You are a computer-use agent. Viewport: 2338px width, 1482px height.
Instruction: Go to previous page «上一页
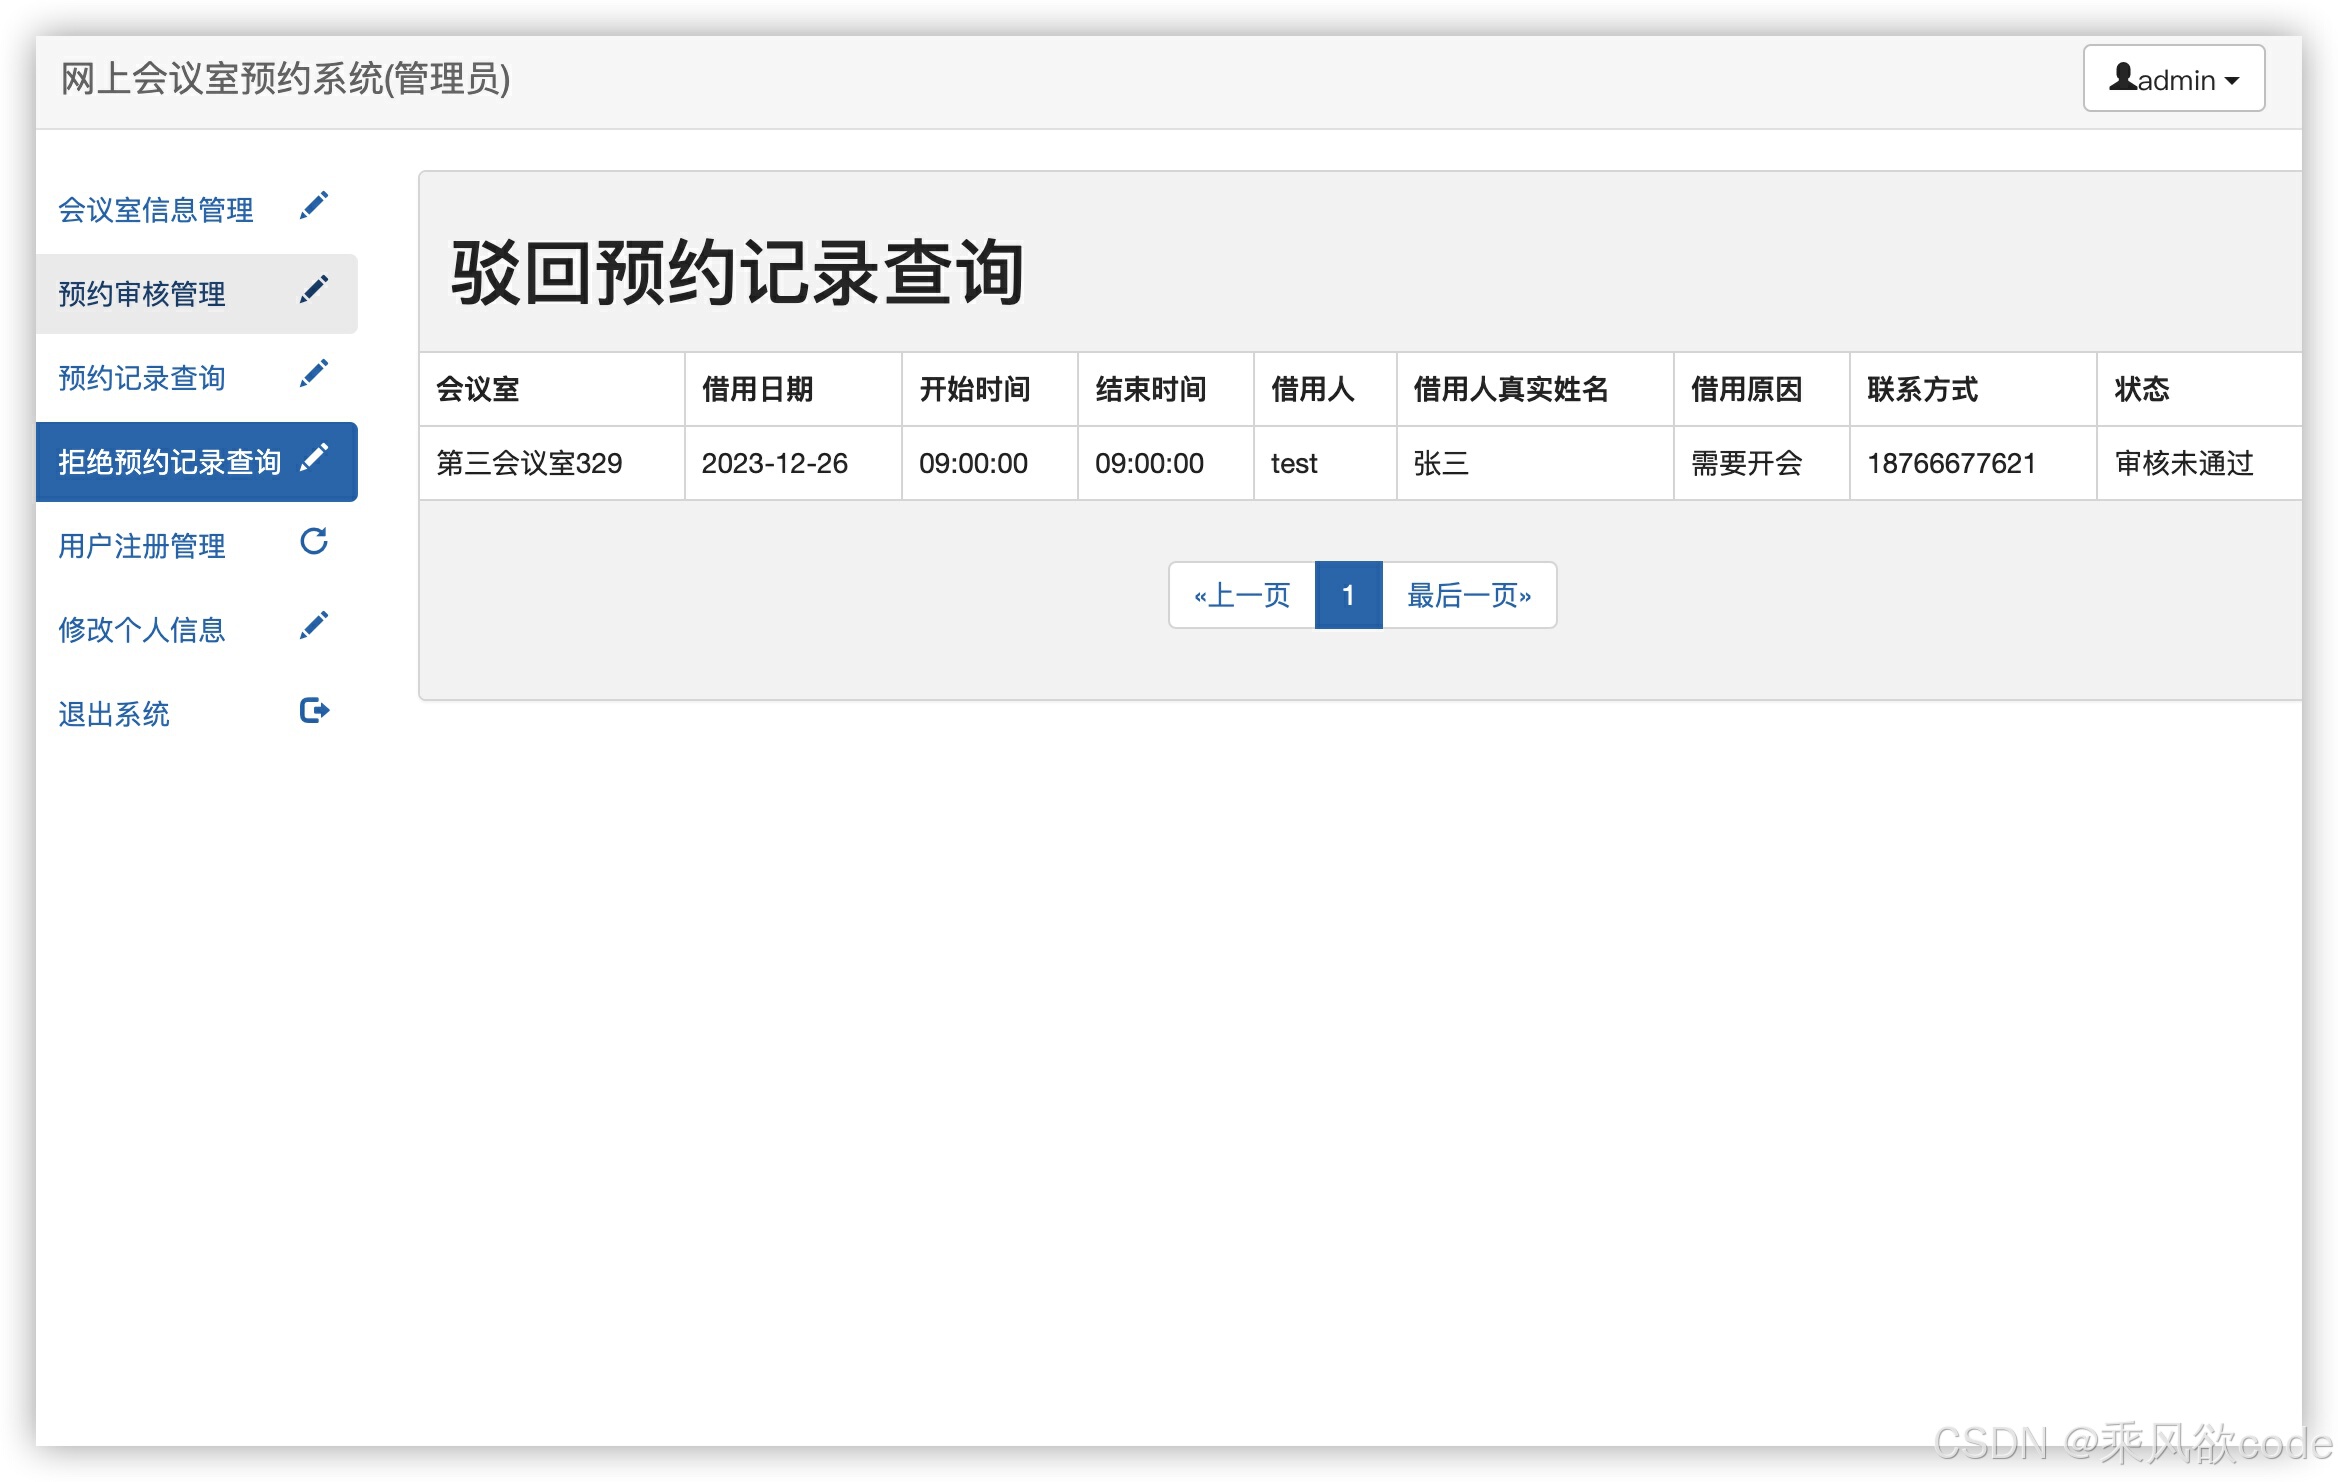pyautogui.click(x=1241, y=595)
